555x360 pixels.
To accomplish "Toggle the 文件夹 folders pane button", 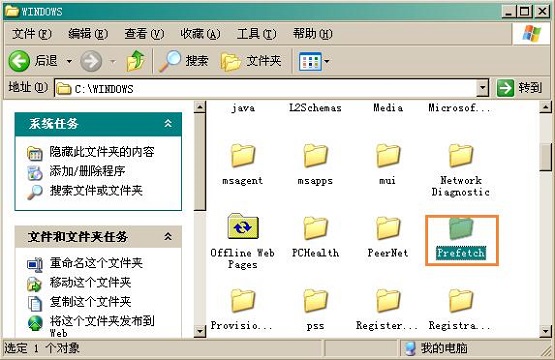I will tap(251, 61).
